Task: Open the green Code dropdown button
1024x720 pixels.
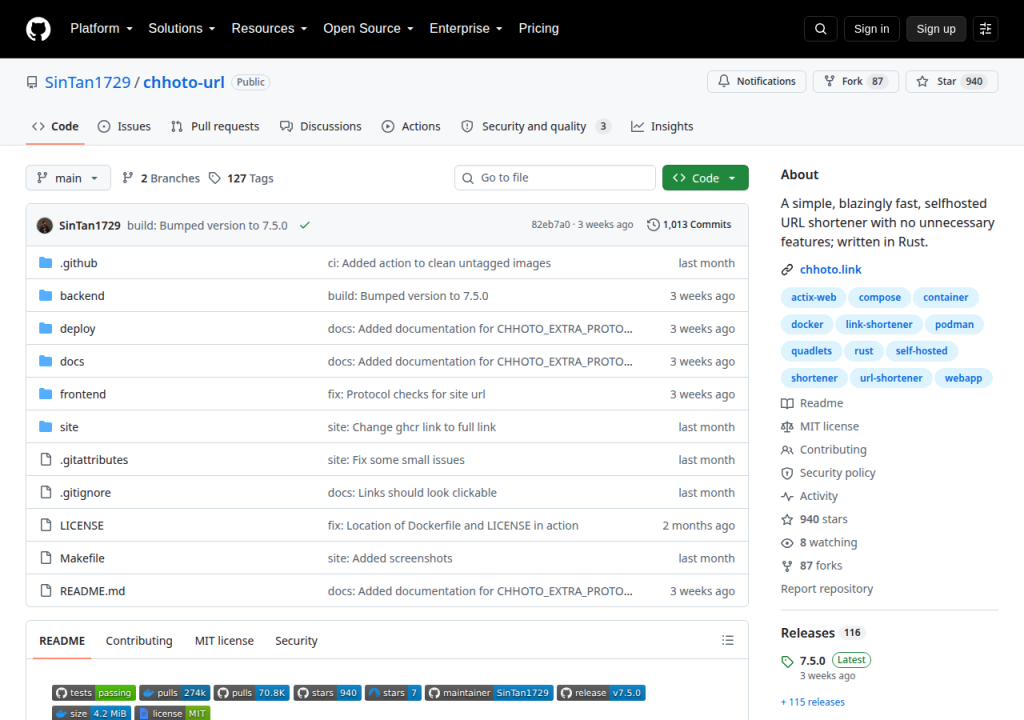Action: [705, 178]
